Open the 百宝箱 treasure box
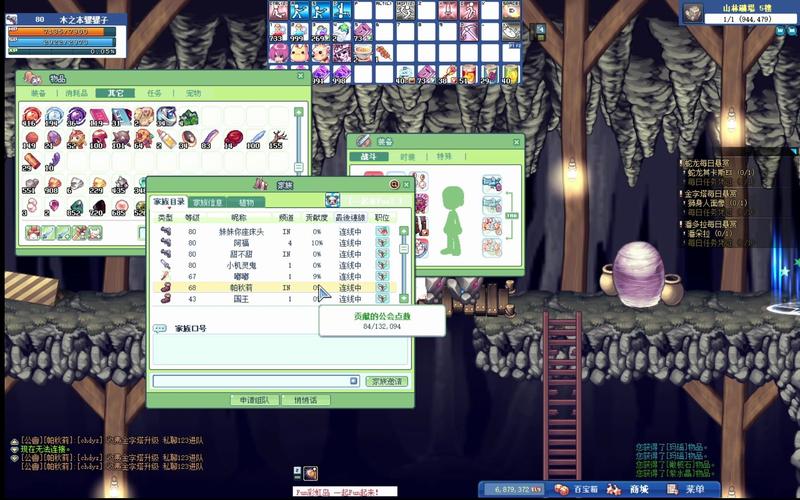 [x=576, y=489]
